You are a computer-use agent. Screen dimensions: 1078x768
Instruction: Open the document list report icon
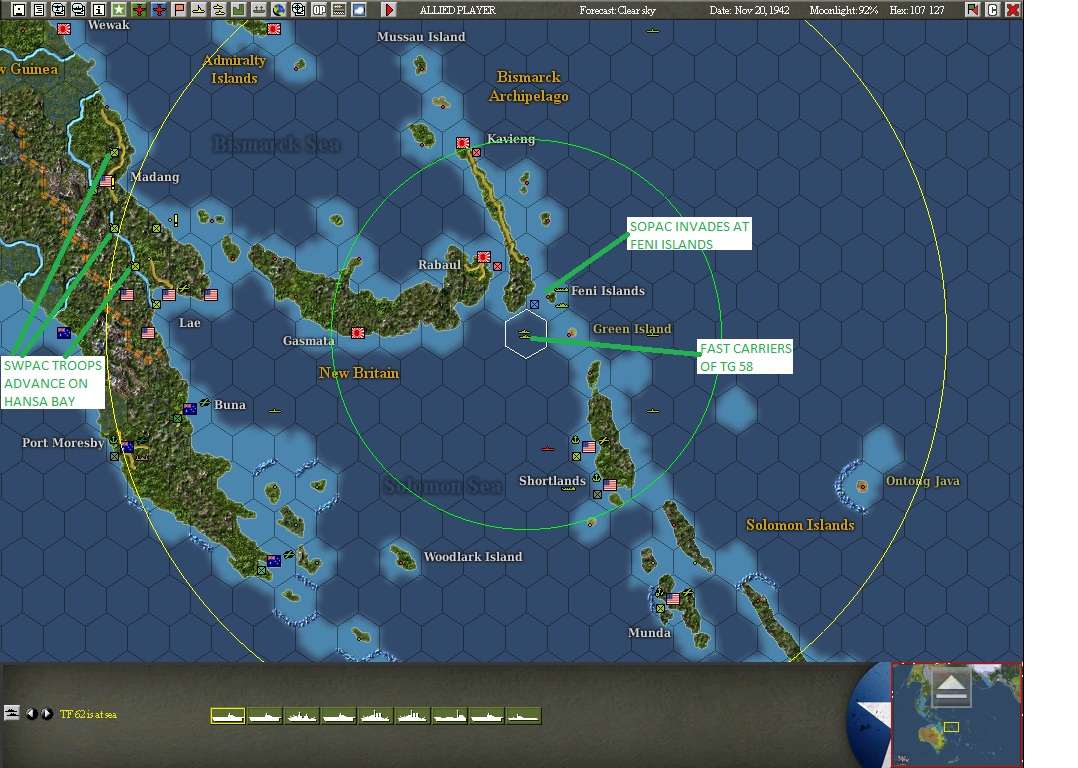tap(38, 10)
